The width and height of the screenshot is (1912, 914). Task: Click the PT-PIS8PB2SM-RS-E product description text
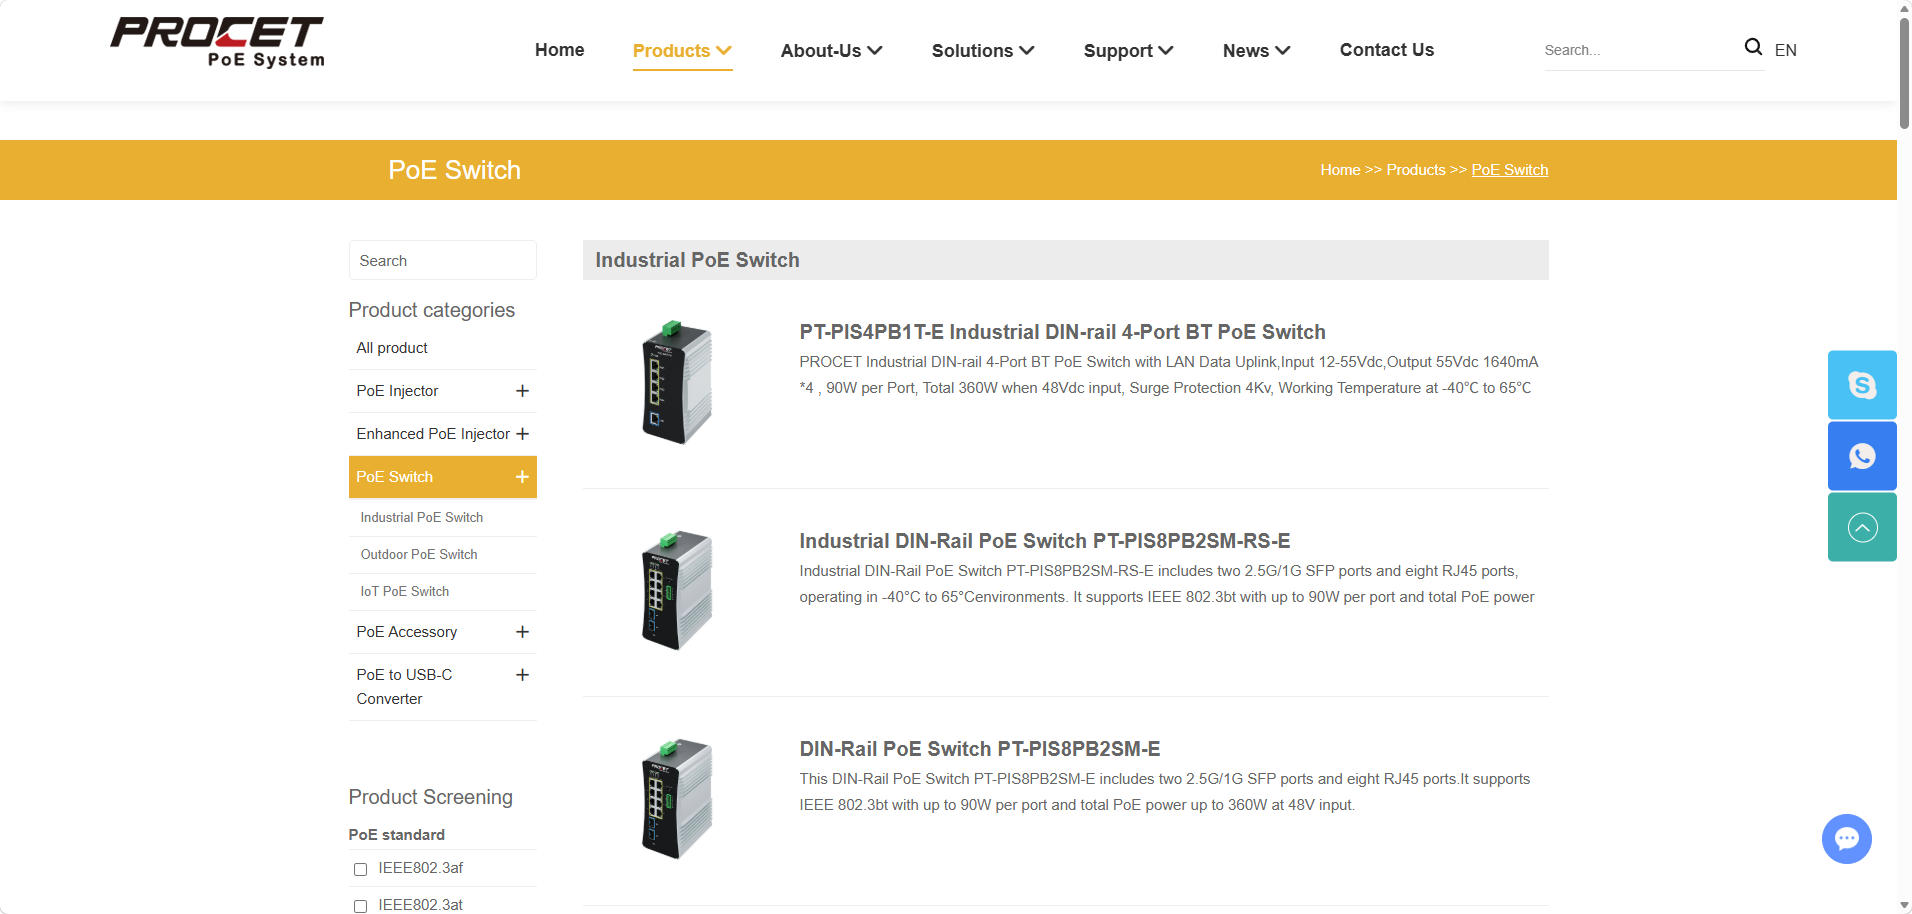coord(1167,584)
